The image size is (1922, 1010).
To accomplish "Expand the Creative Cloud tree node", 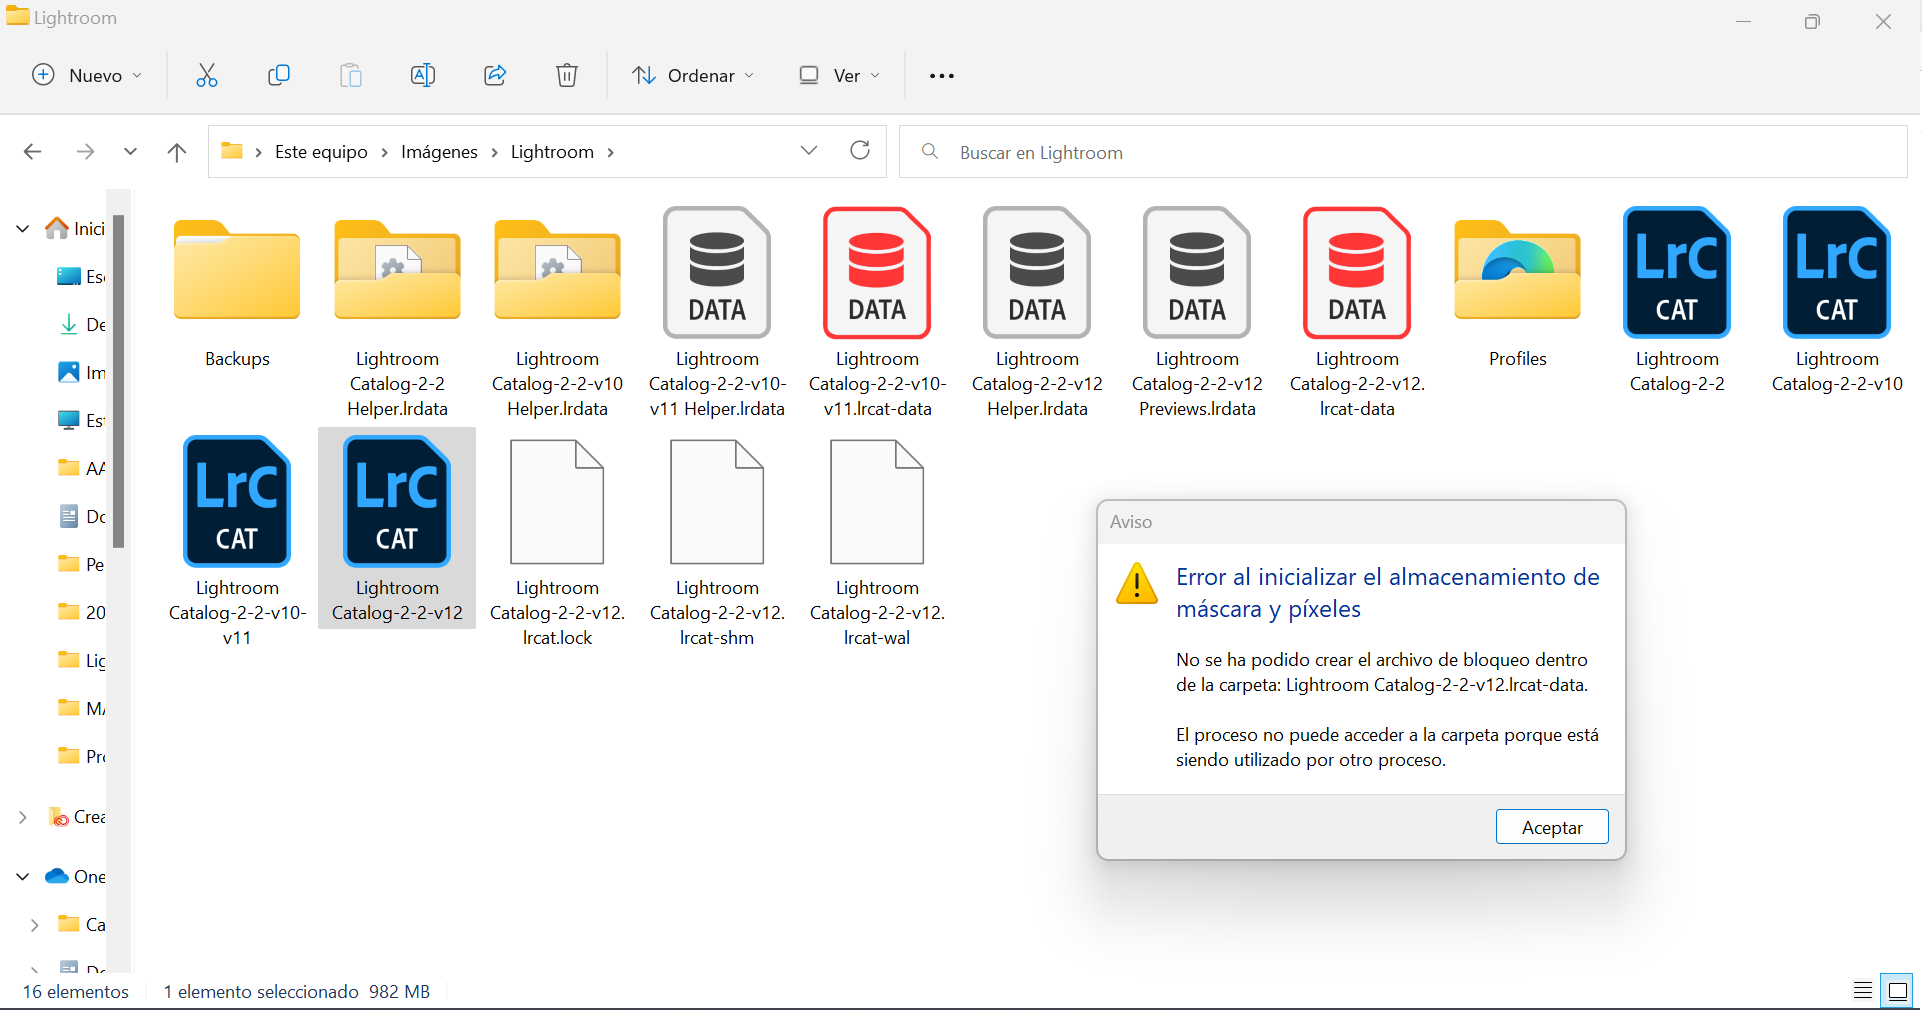I will pos(23,817).
